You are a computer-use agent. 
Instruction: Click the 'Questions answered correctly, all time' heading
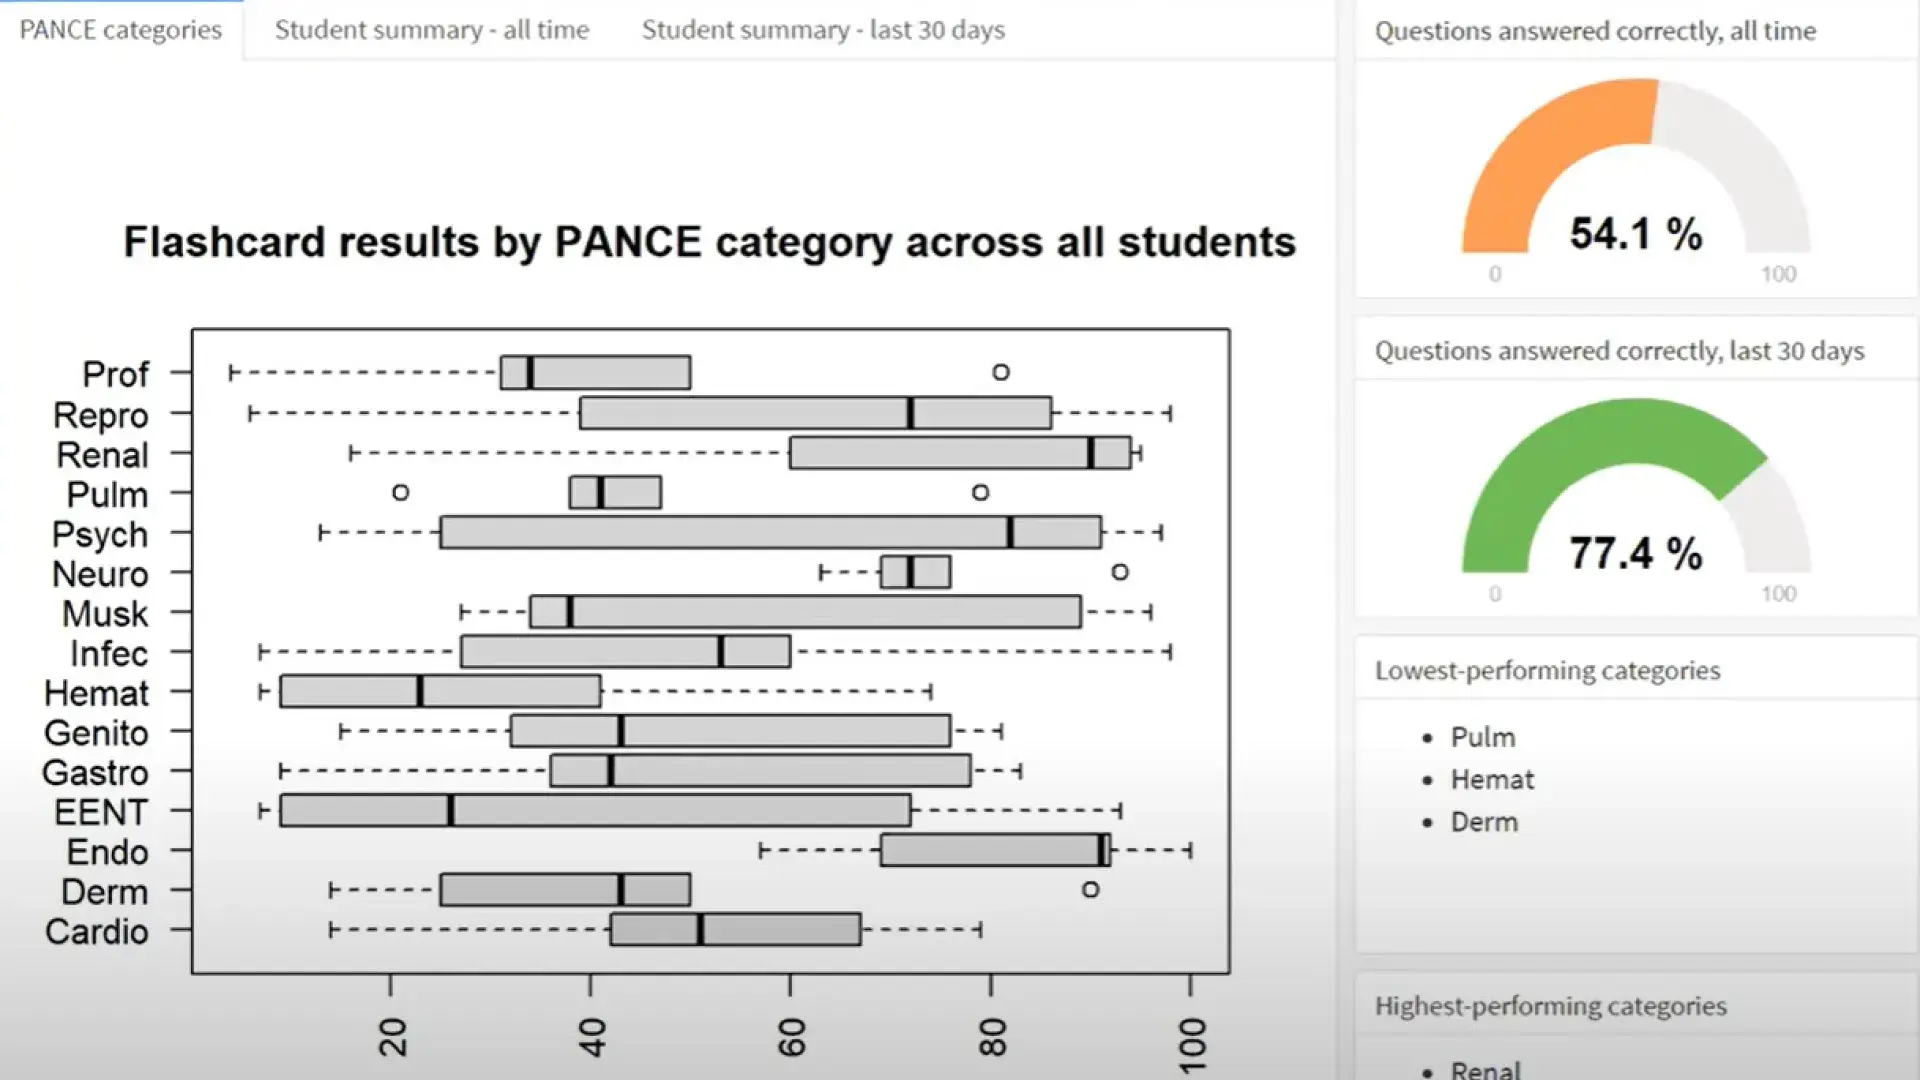[x=1595, y=31]
